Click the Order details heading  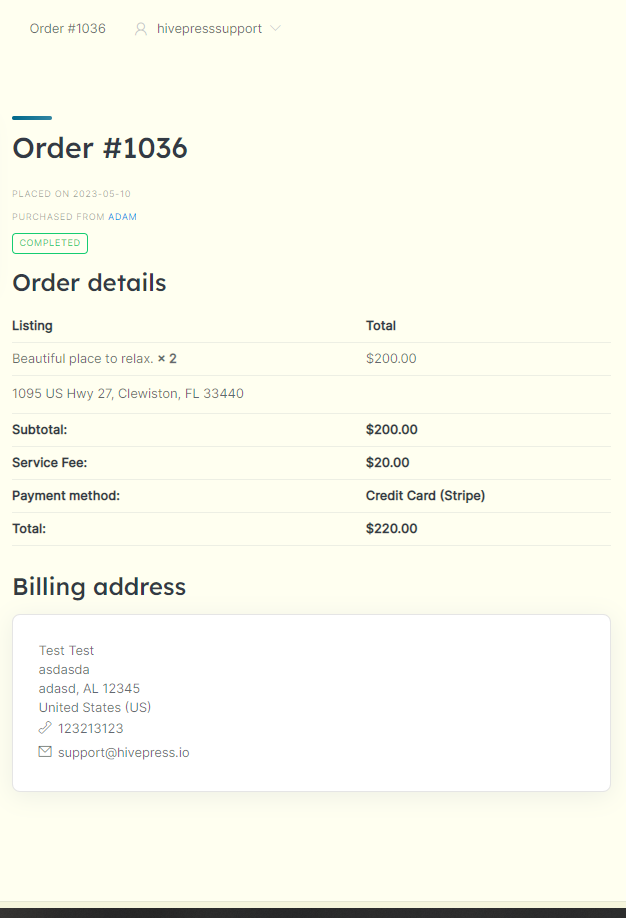pyautogui.click(x=89, y=283)
